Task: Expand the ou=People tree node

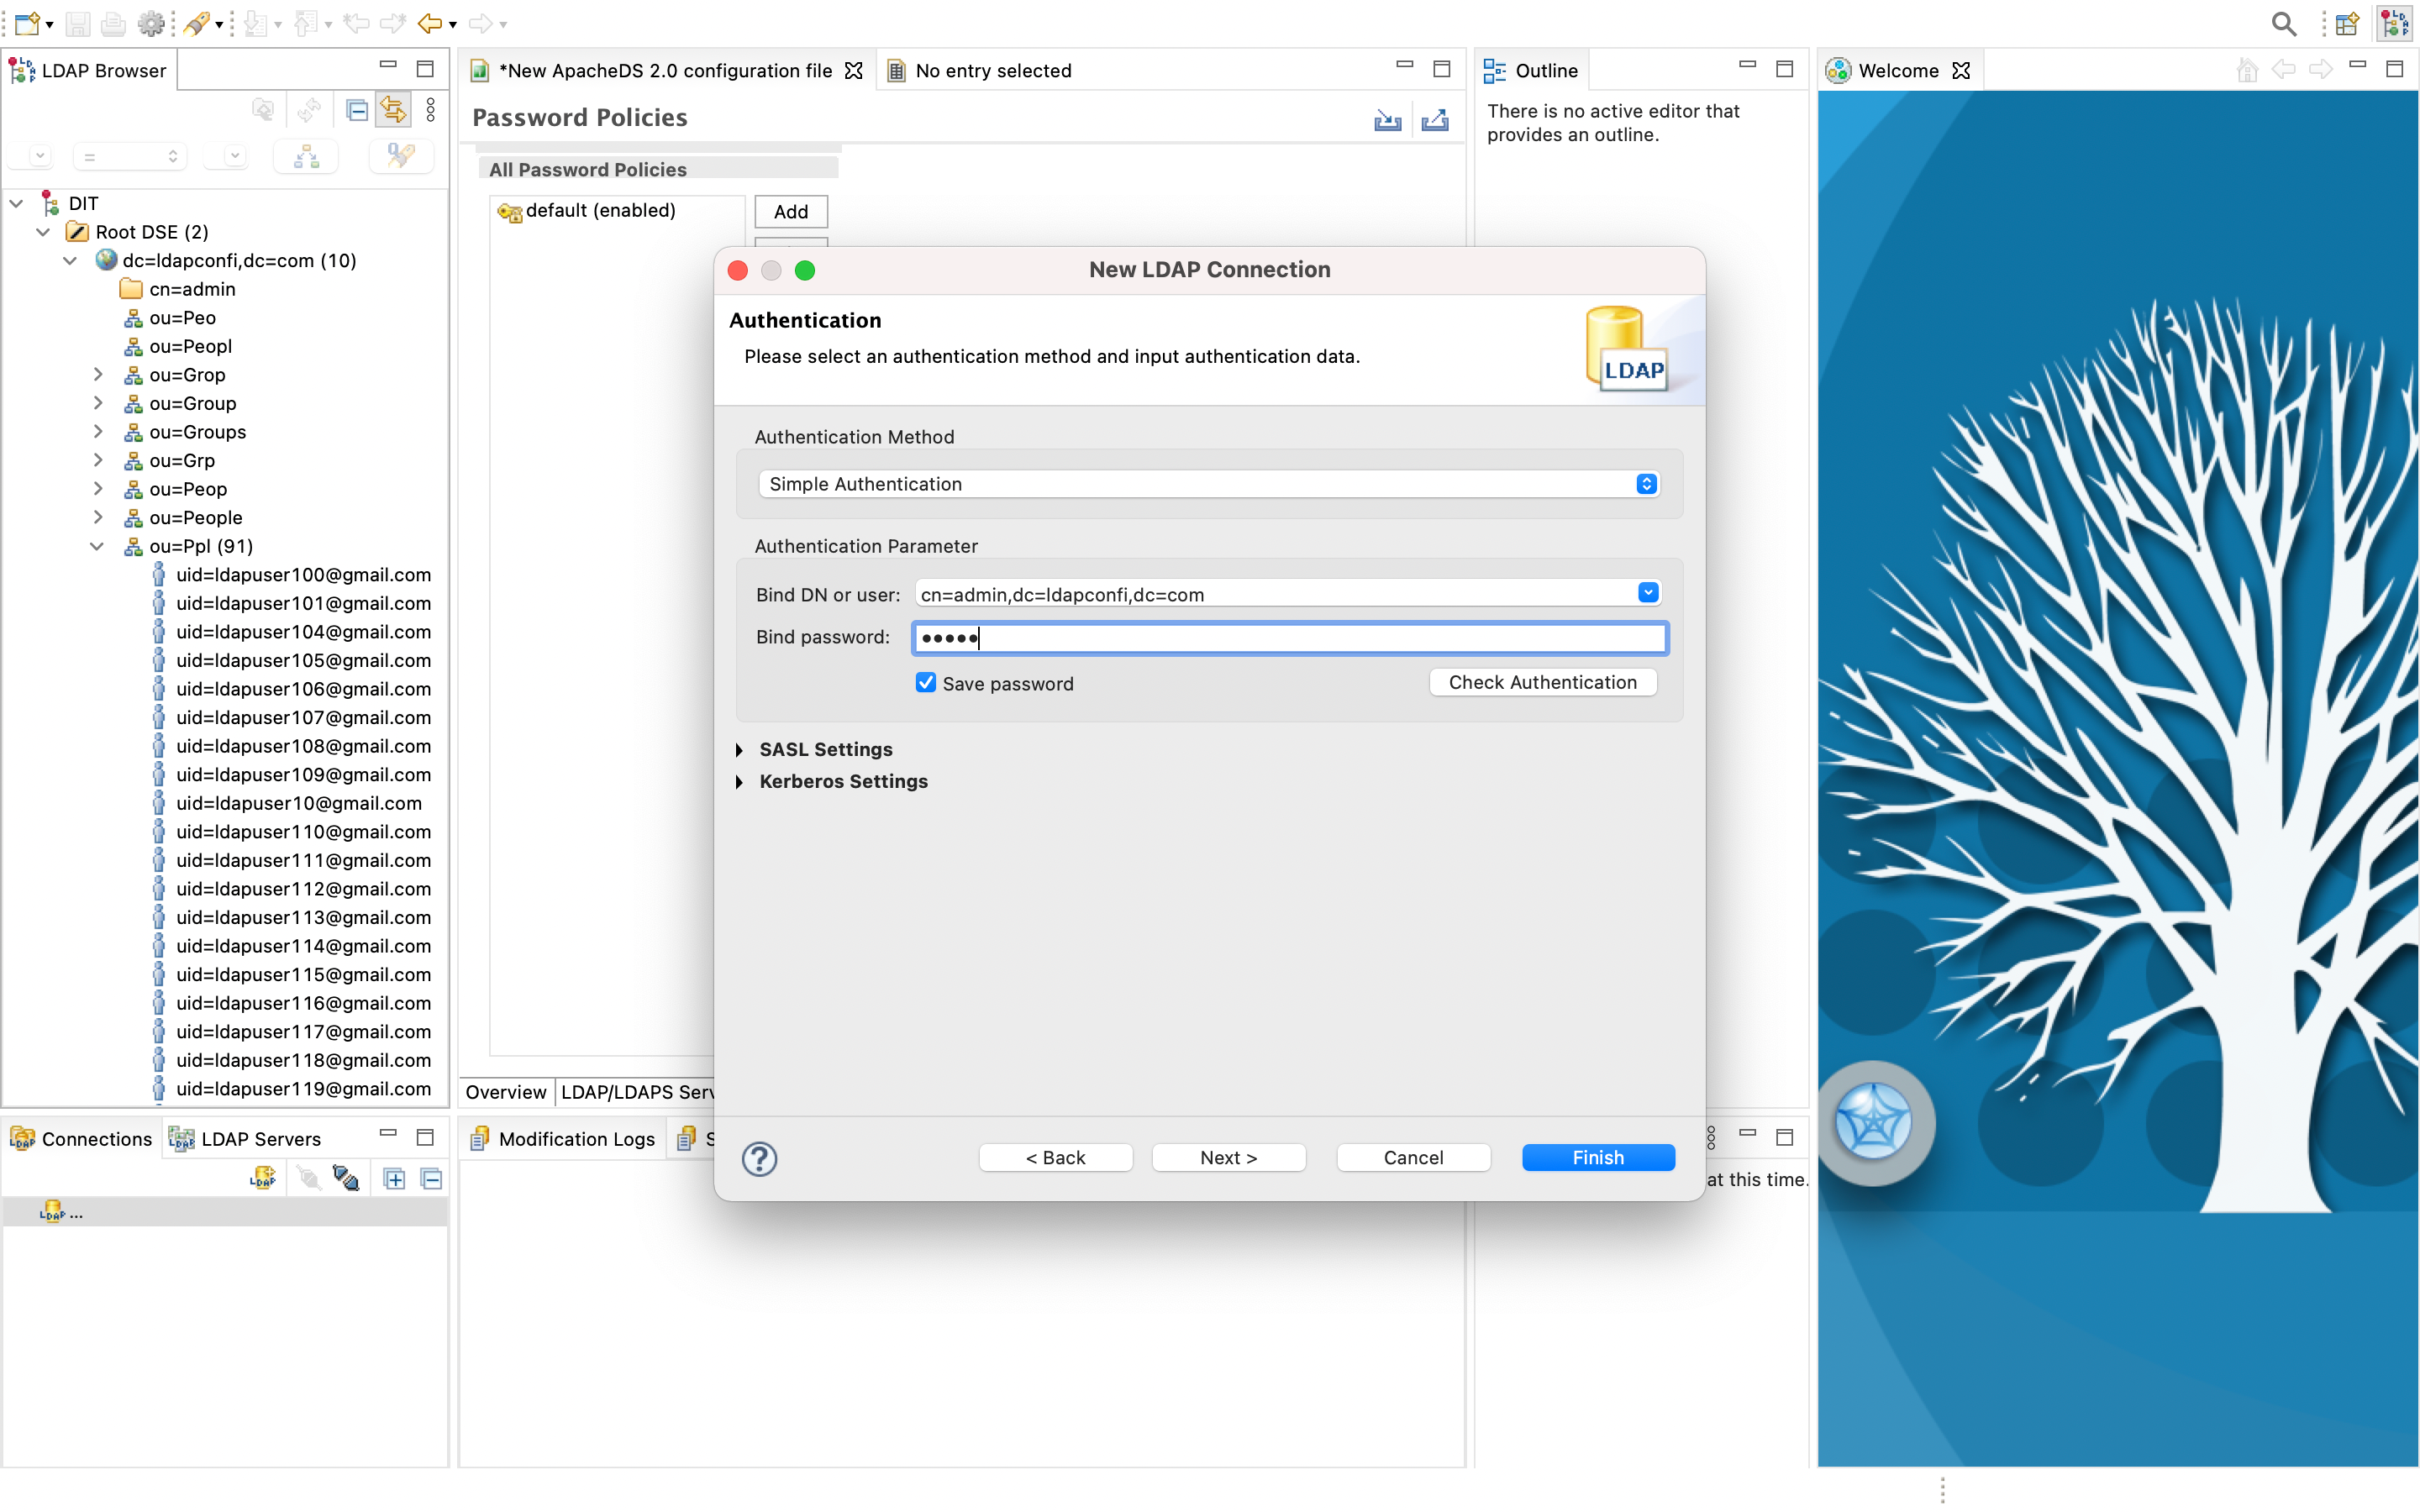Action: [97, 517]
